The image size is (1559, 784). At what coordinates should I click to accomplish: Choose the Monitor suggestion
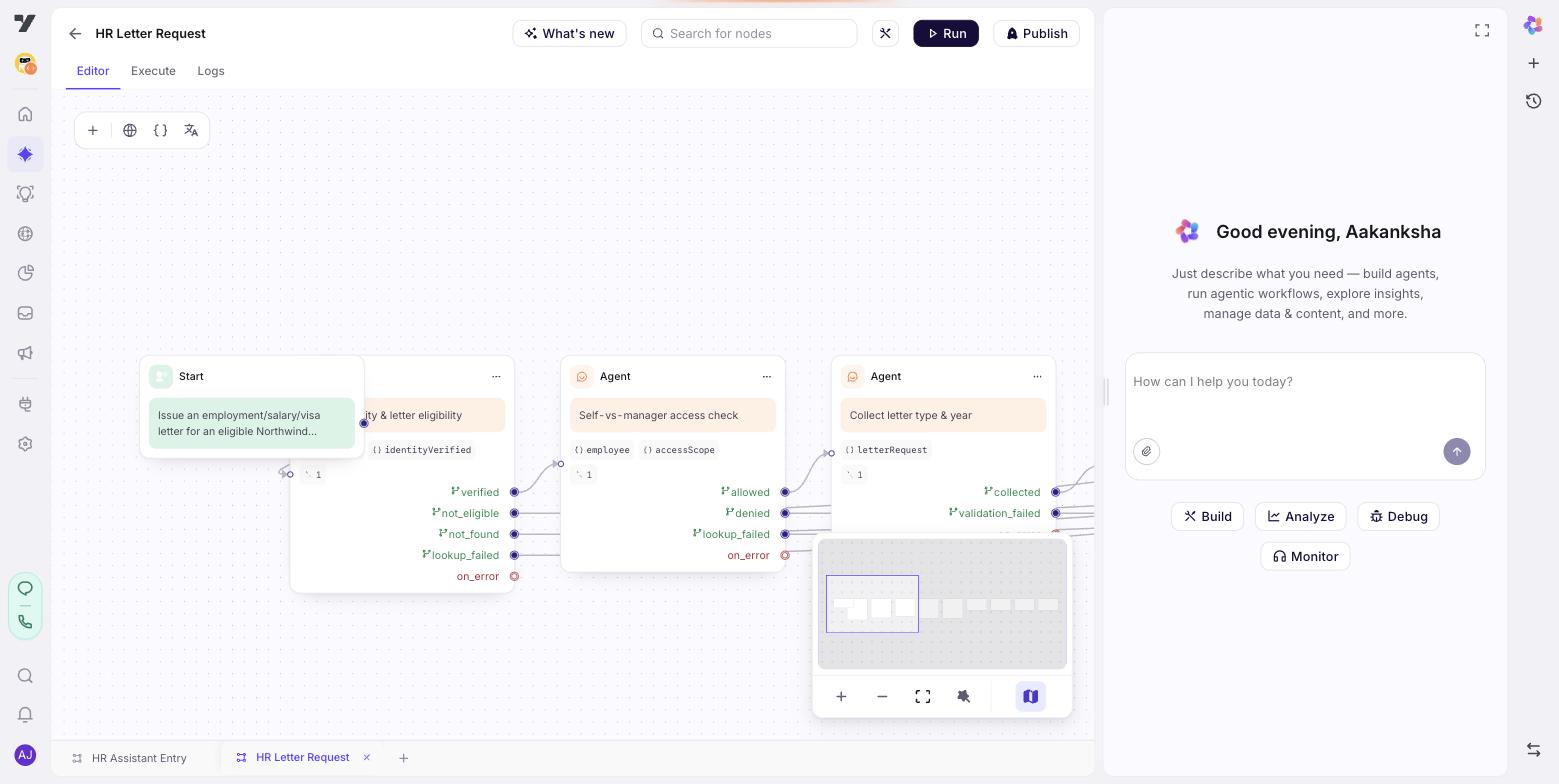click(1305, 556)
